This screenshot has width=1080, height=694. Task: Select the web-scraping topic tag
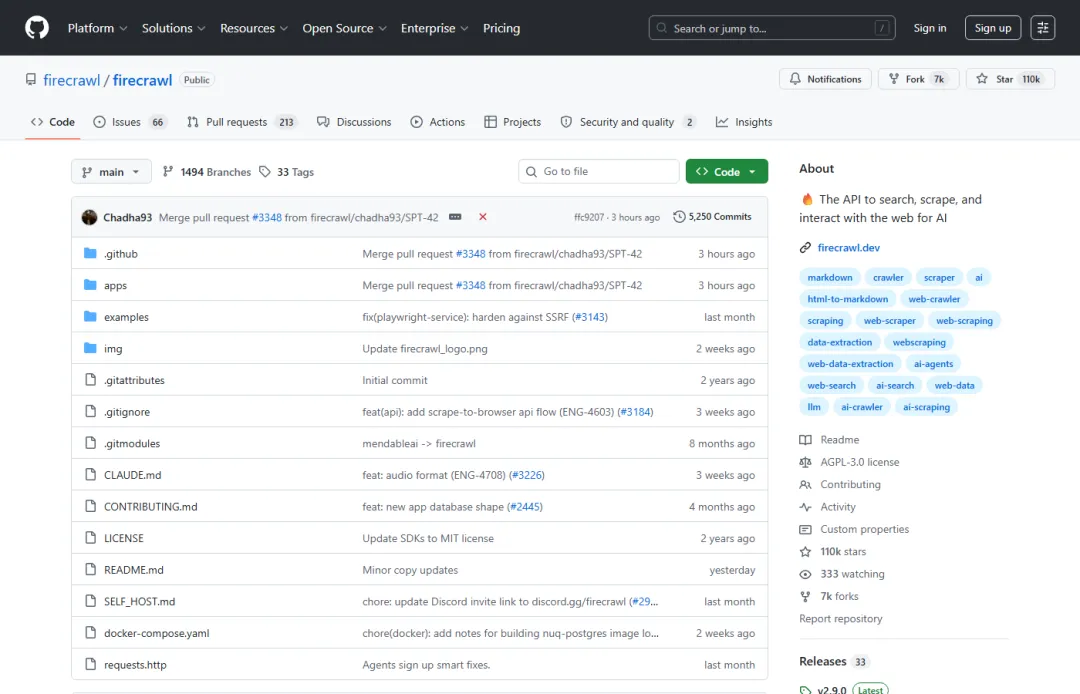point(964,321)
